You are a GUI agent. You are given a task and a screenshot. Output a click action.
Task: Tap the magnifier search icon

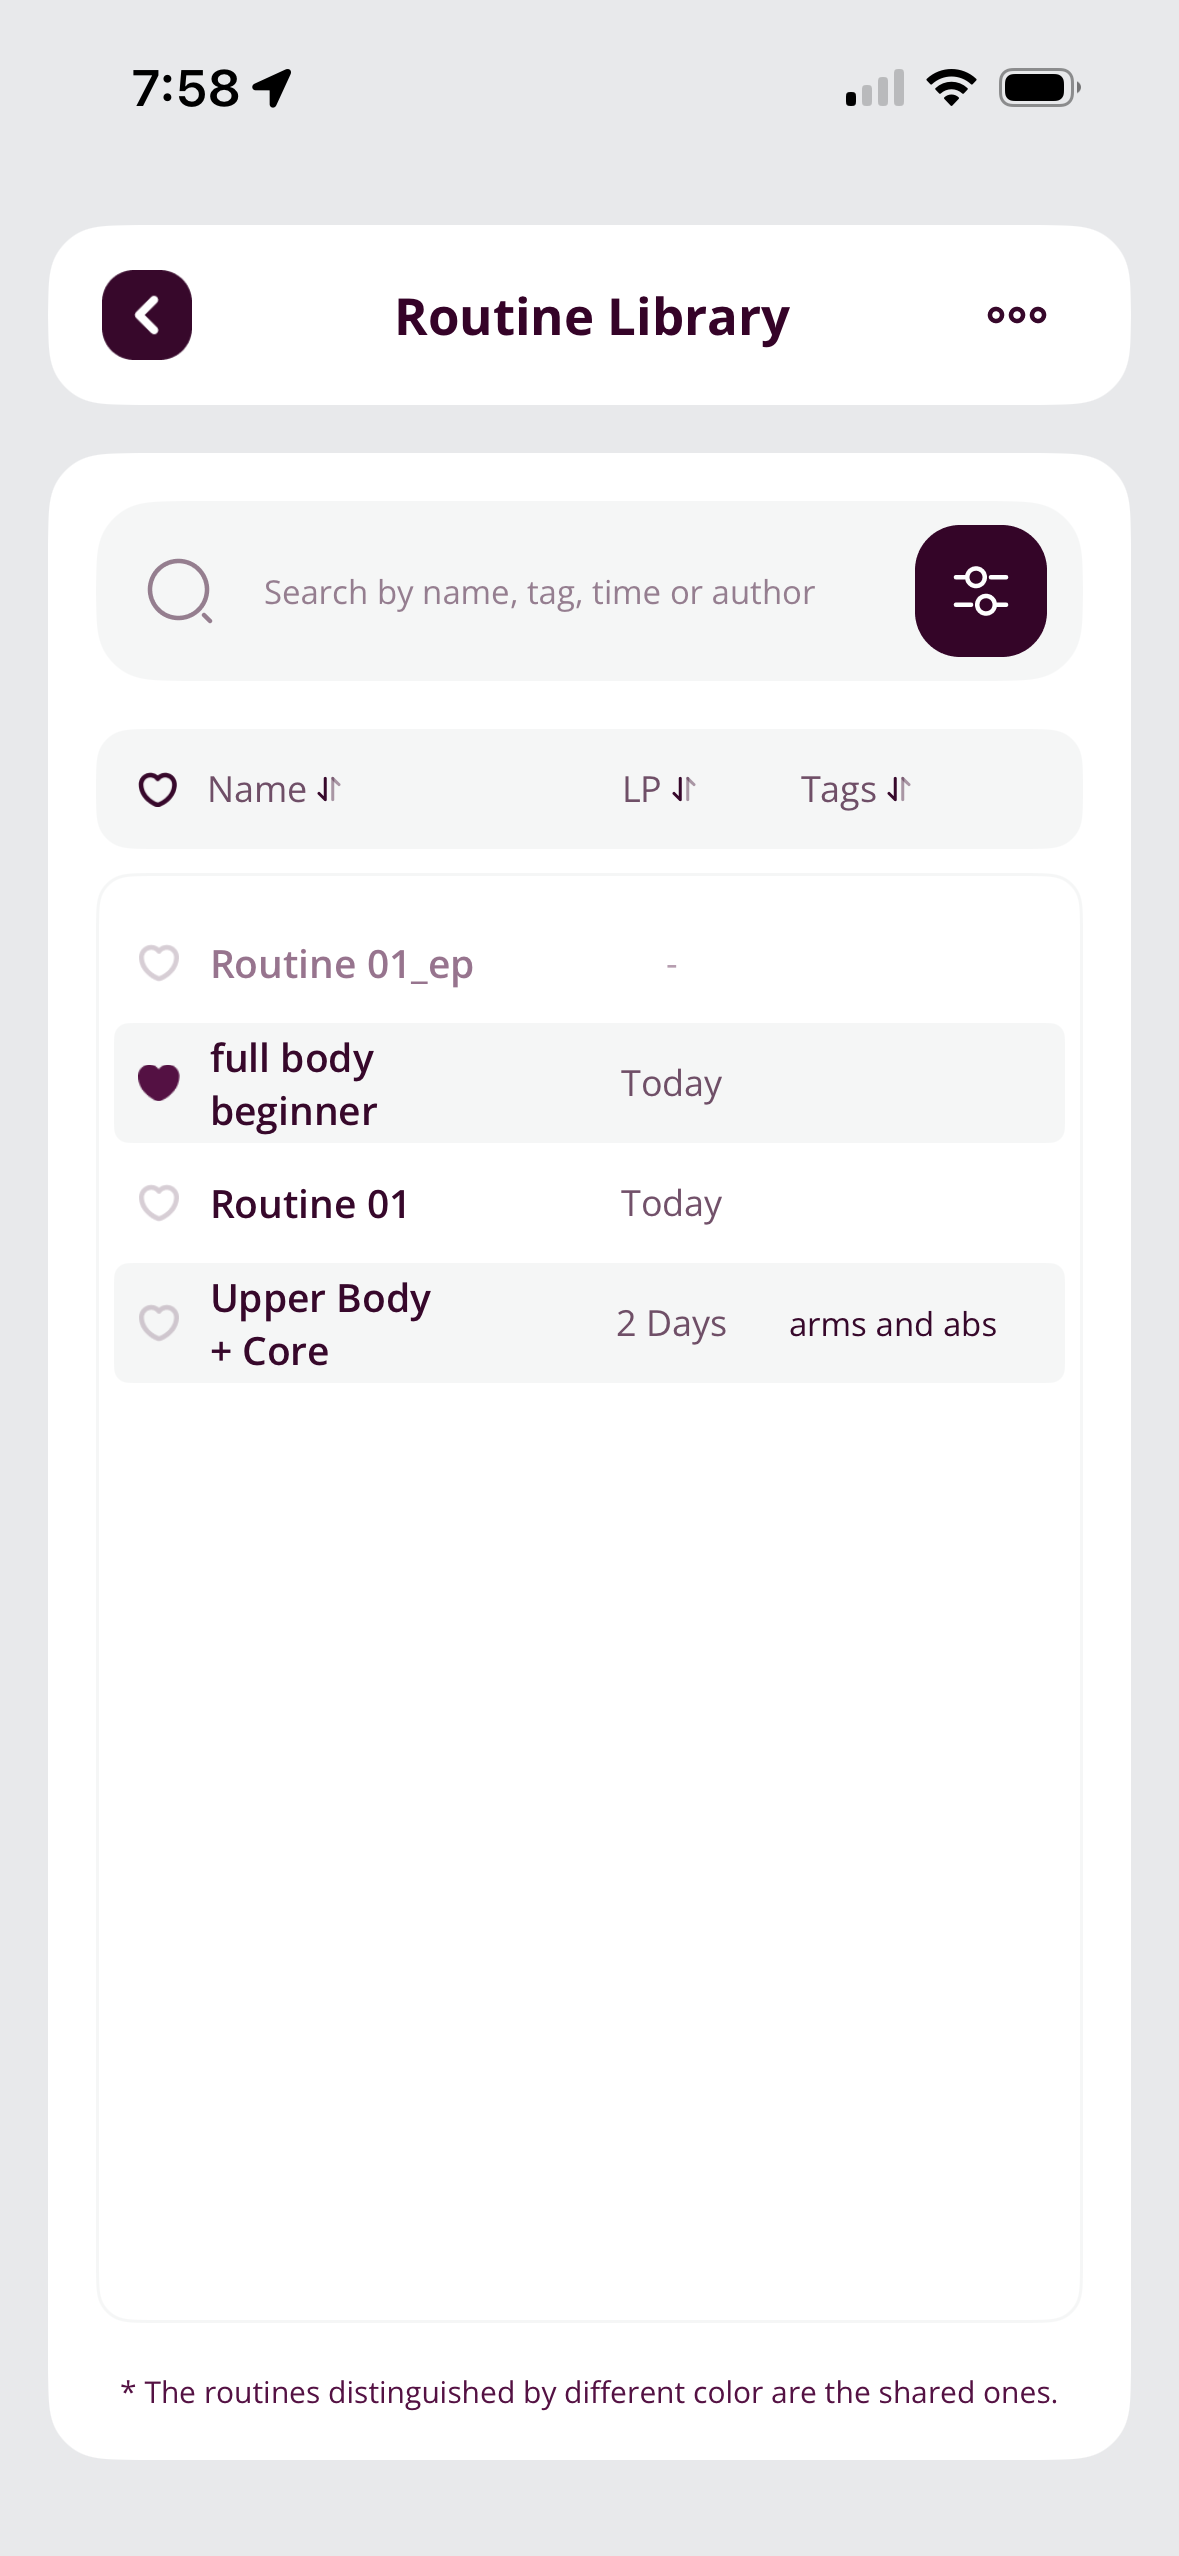(x=180, y=591)
